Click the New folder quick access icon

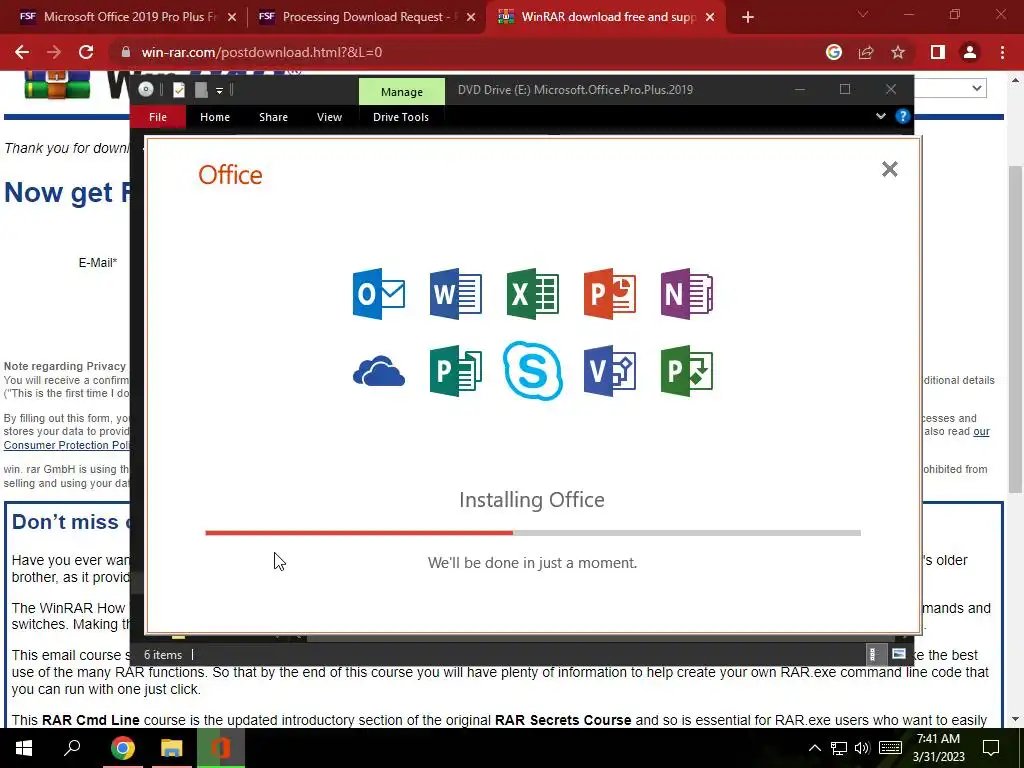201,90
